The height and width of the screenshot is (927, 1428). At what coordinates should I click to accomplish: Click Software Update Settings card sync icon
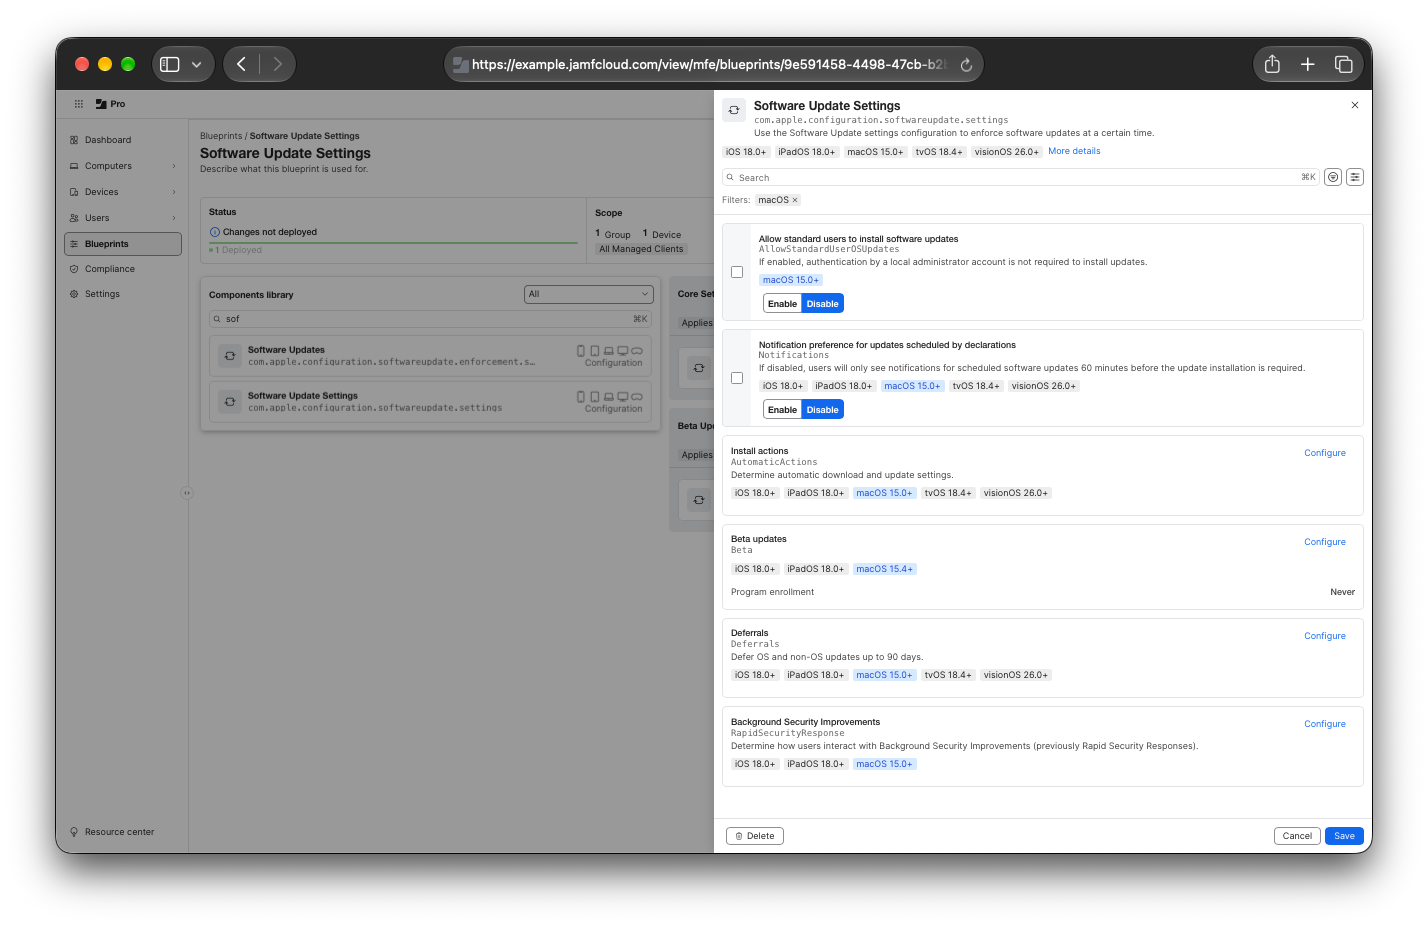[230, 402]
